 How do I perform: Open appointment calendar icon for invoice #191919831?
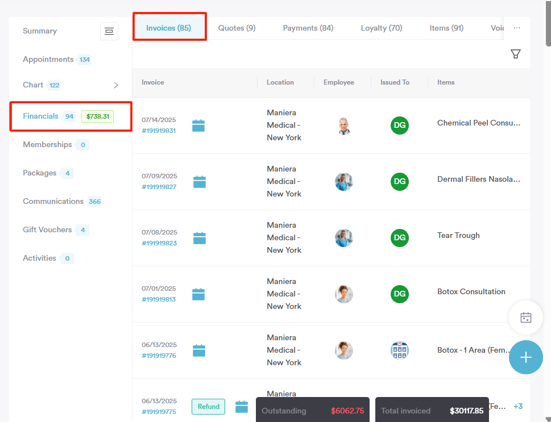[198, 125]
